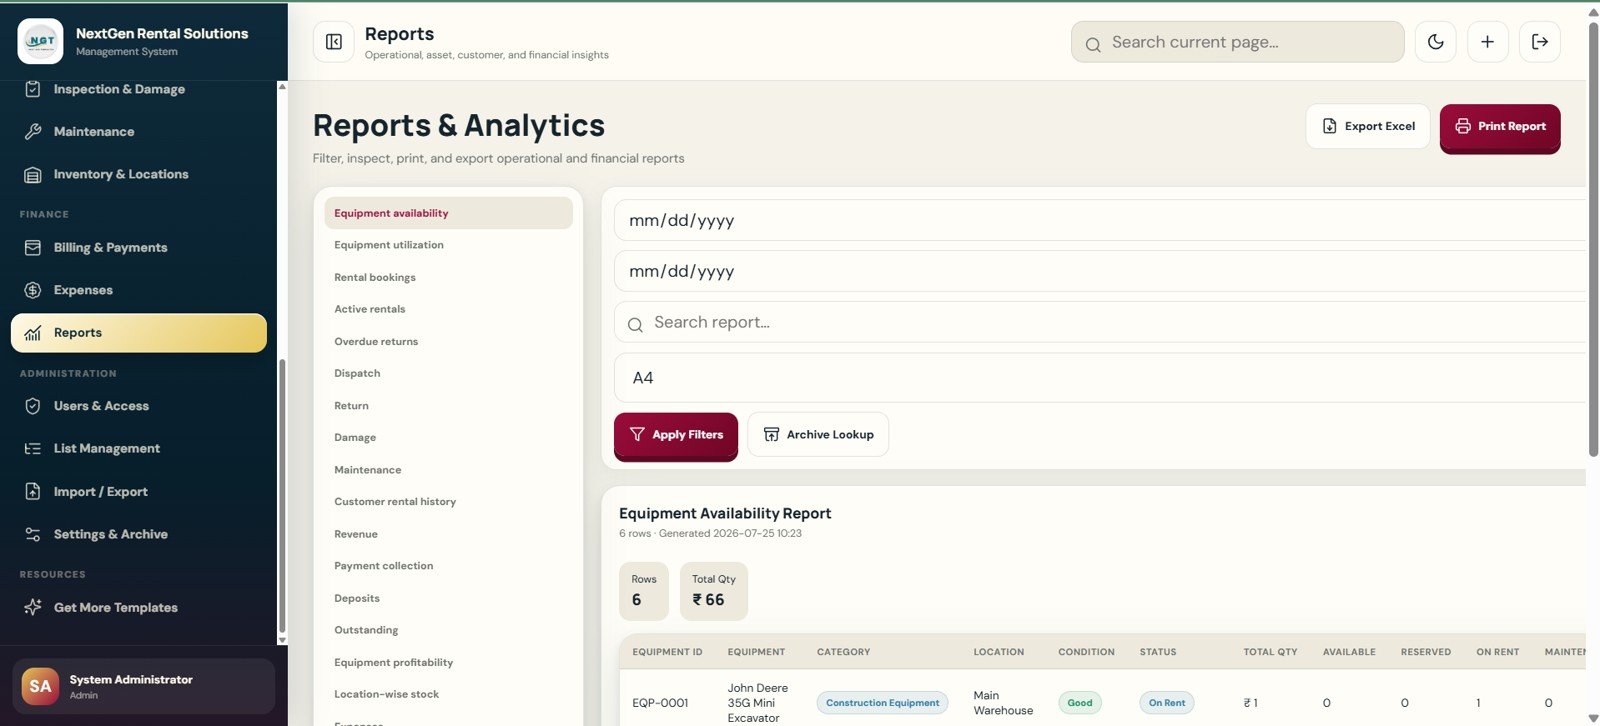1600x726 pixels.
Task: Select the Dispatch report
Action: coord(448,373)
